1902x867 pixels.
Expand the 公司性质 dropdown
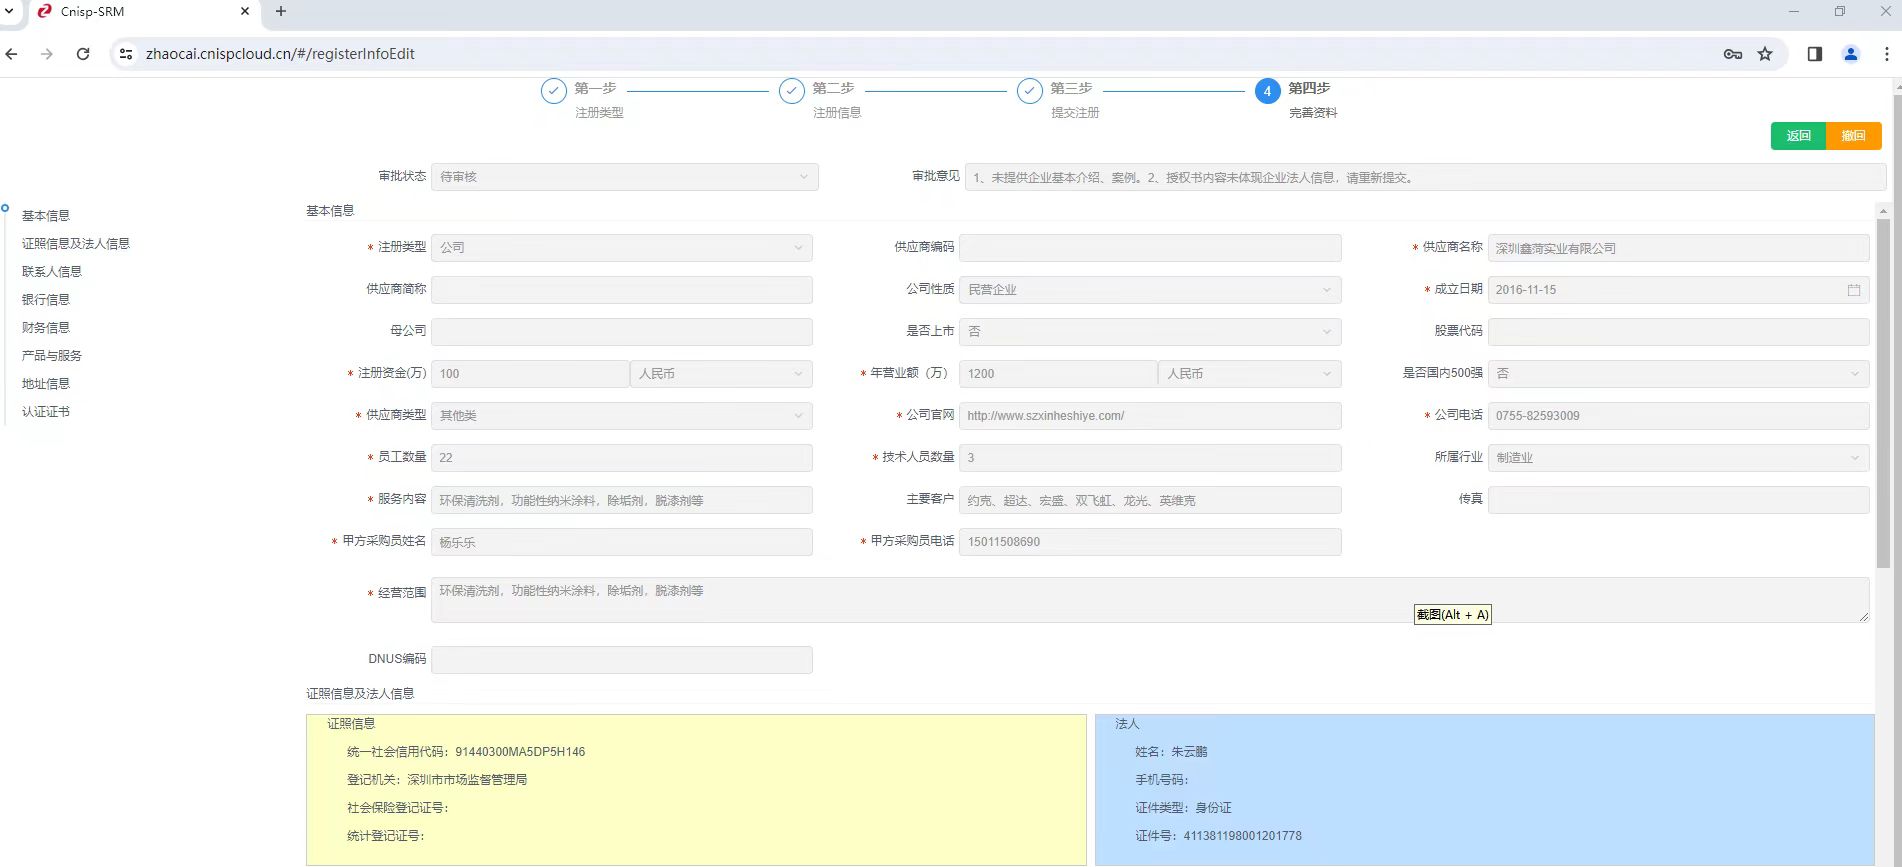(x=1150, y=290)
